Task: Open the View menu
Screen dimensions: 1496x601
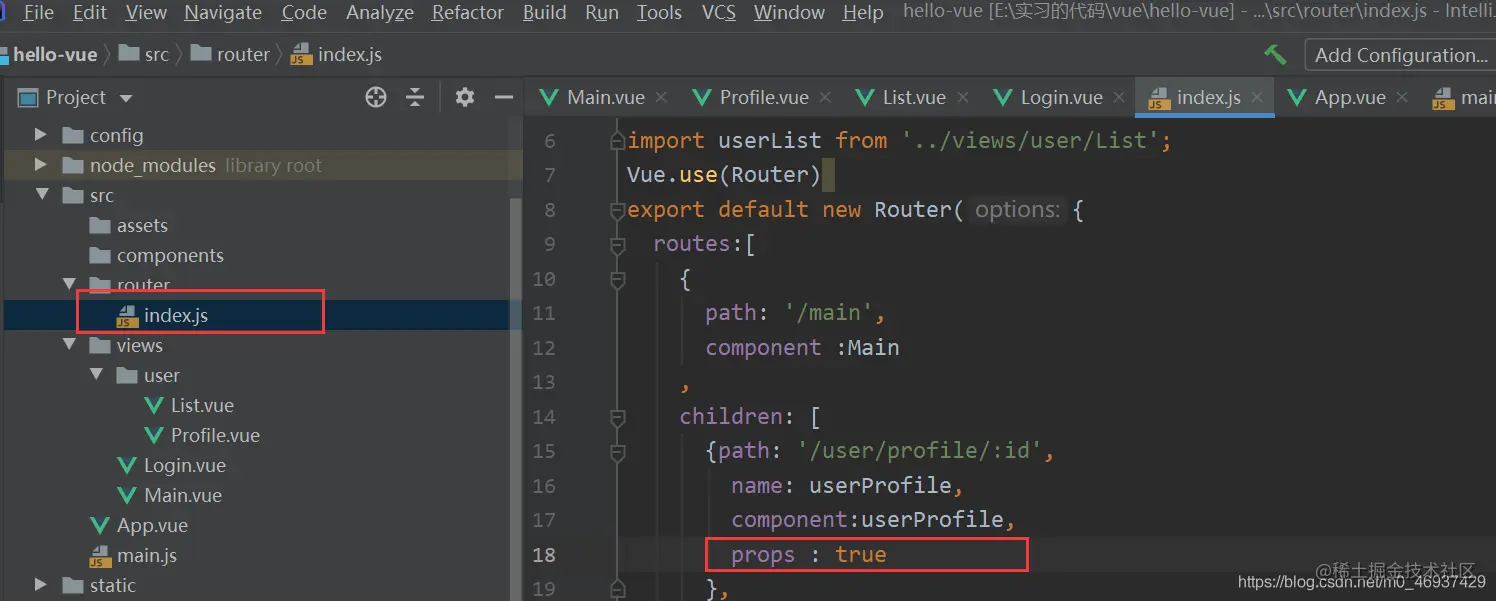Action: (x=146, y=13)
